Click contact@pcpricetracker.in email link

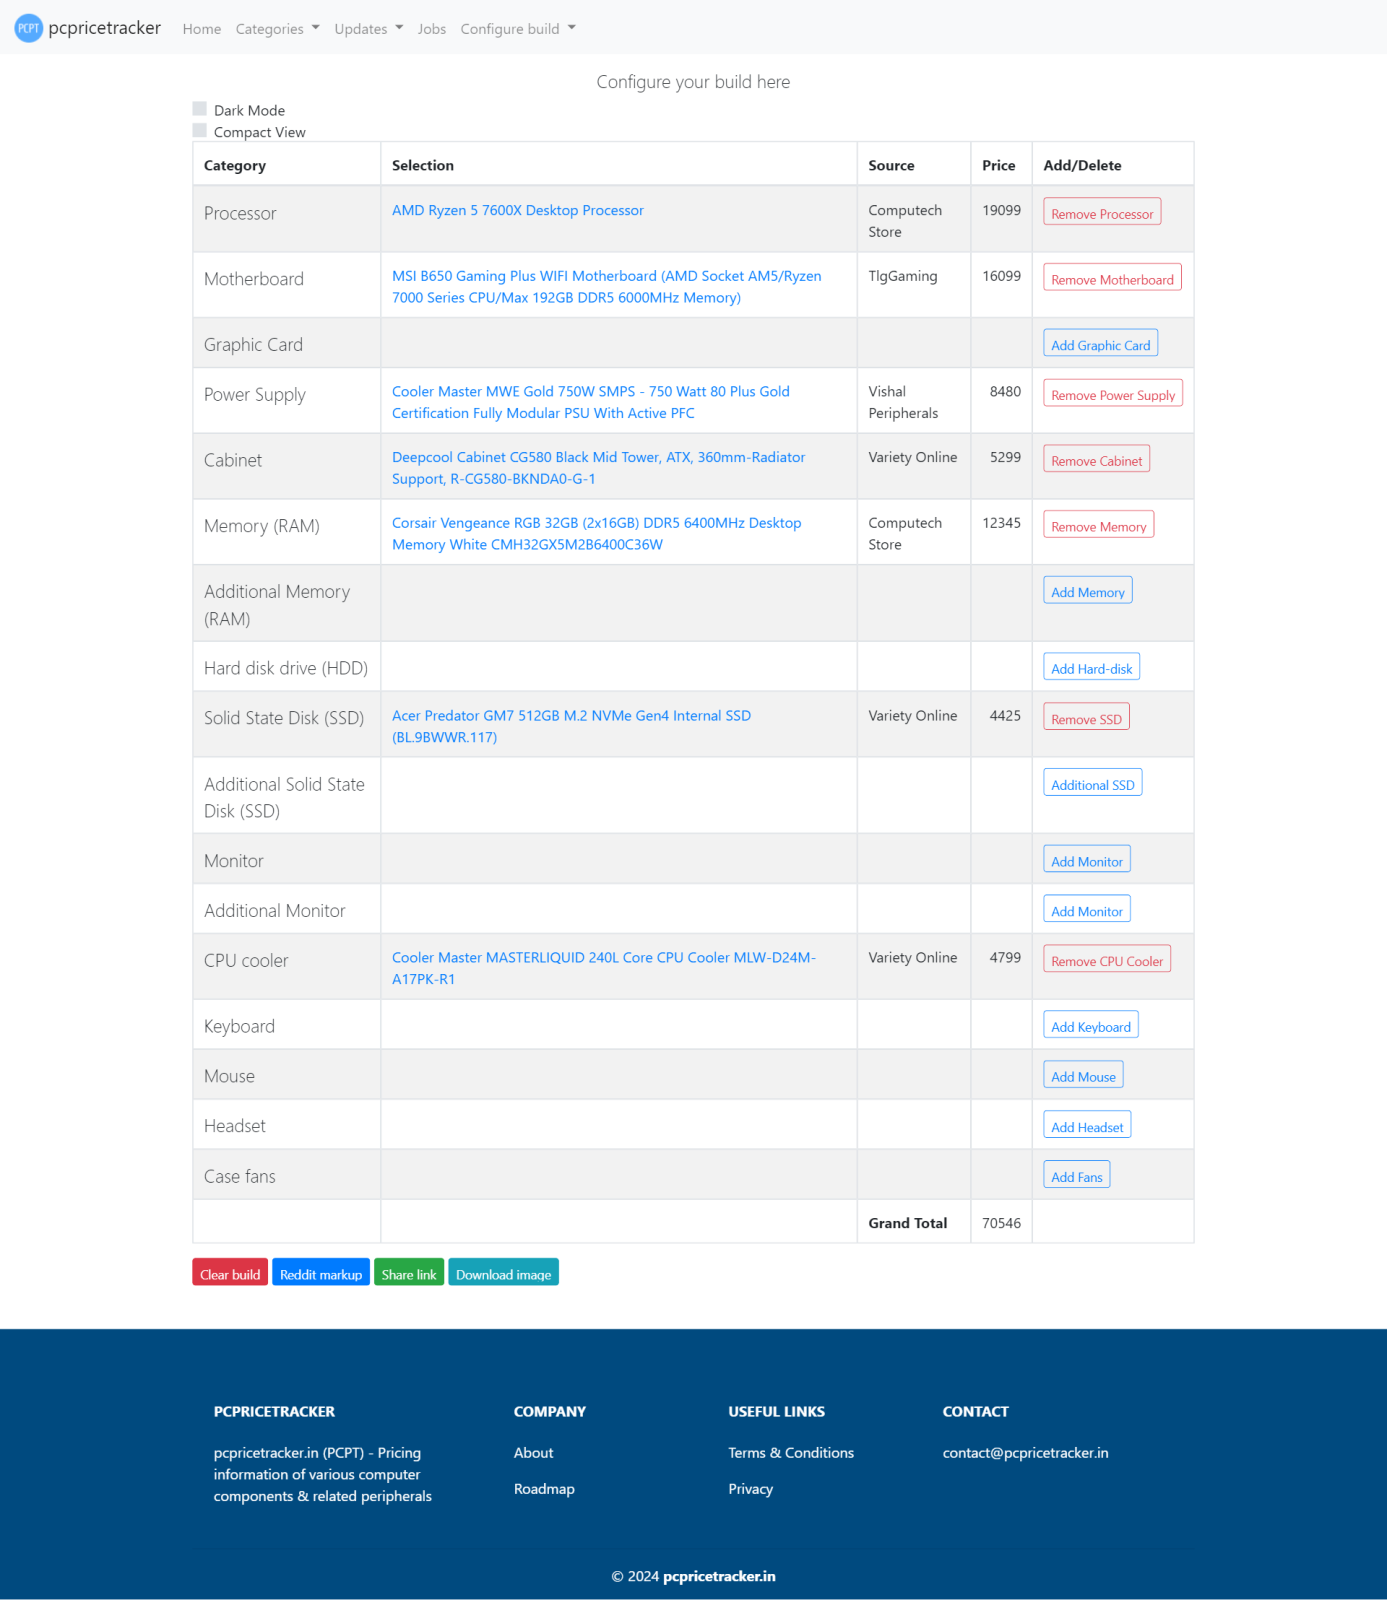tap(1025, 1453)
